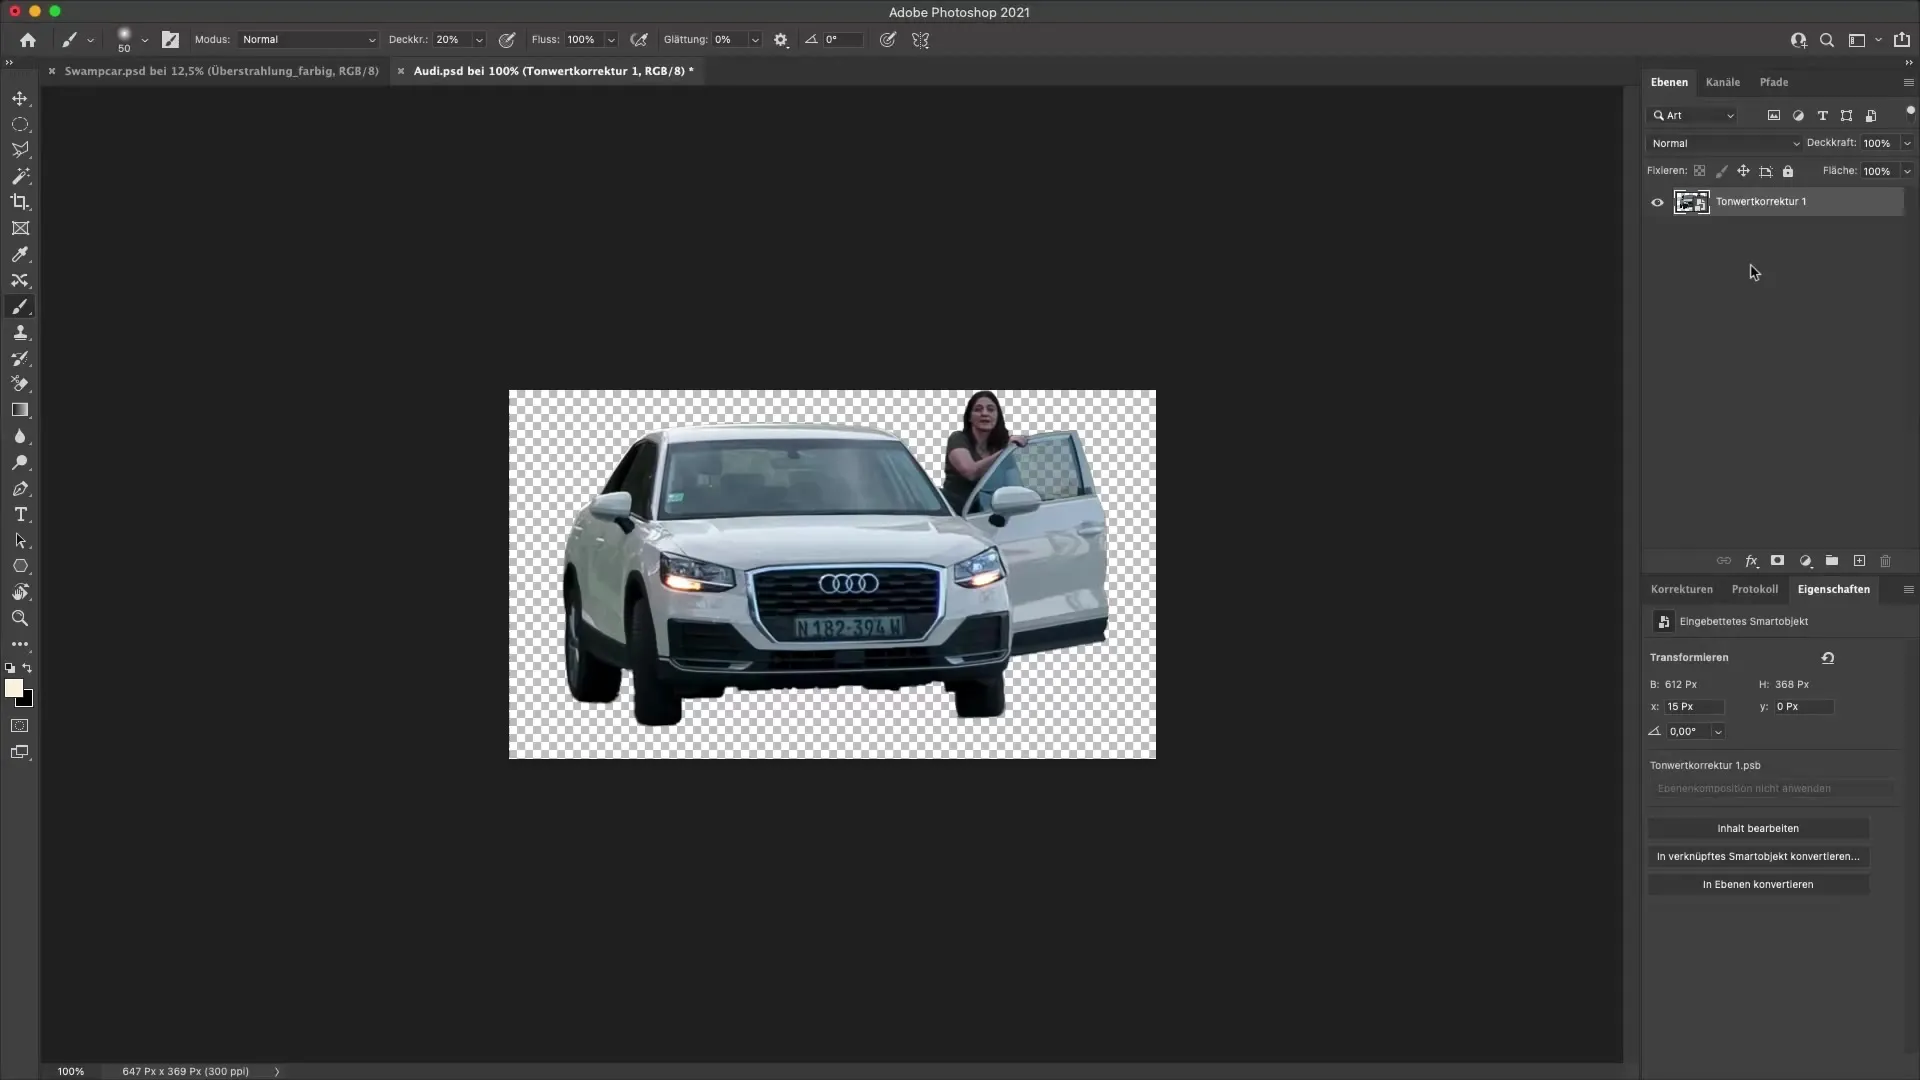Select the Zoom tool
The width and height of the screenshot is (1920, 1080).
coord(20,618)
